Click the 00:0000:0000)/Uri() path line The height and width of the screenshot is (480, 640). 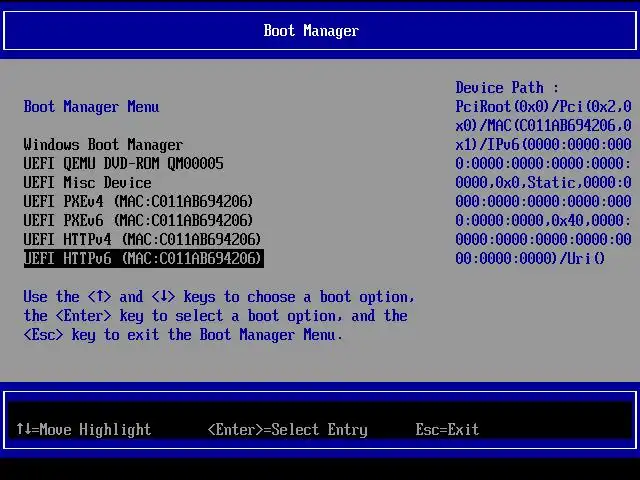coord(530,258)
